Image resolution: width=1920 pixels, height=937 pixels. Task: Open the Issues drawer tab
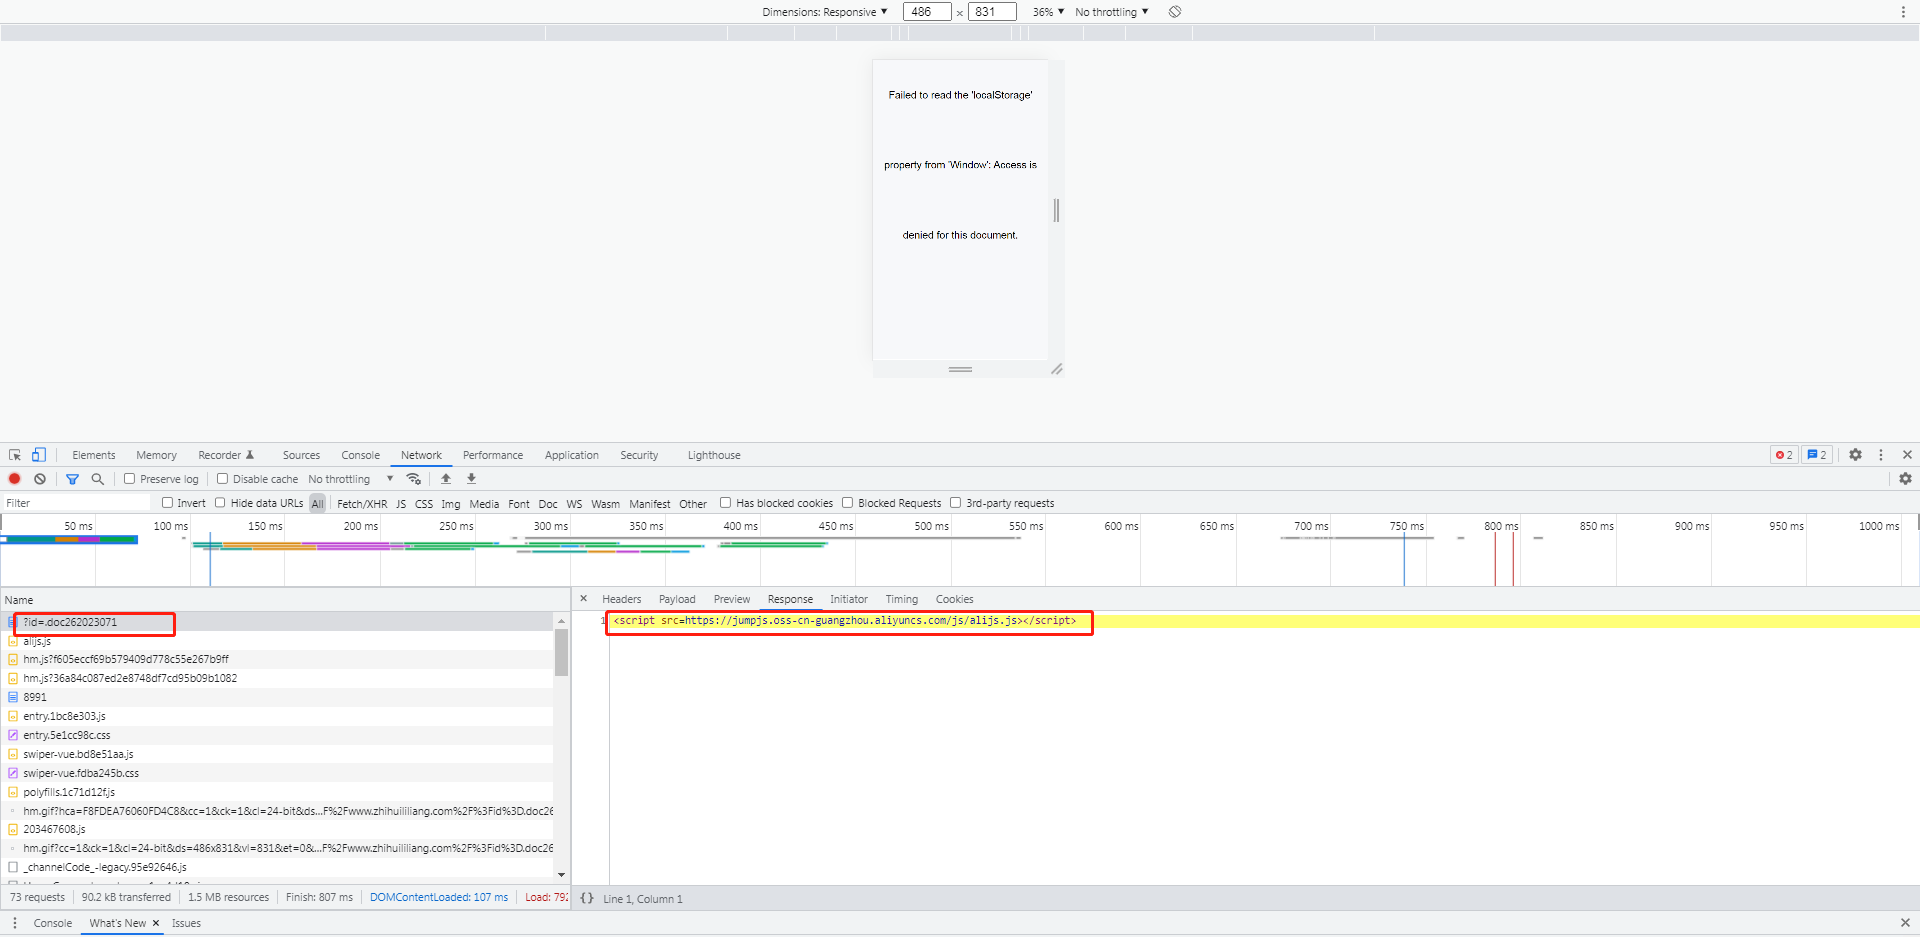[186, 923]
